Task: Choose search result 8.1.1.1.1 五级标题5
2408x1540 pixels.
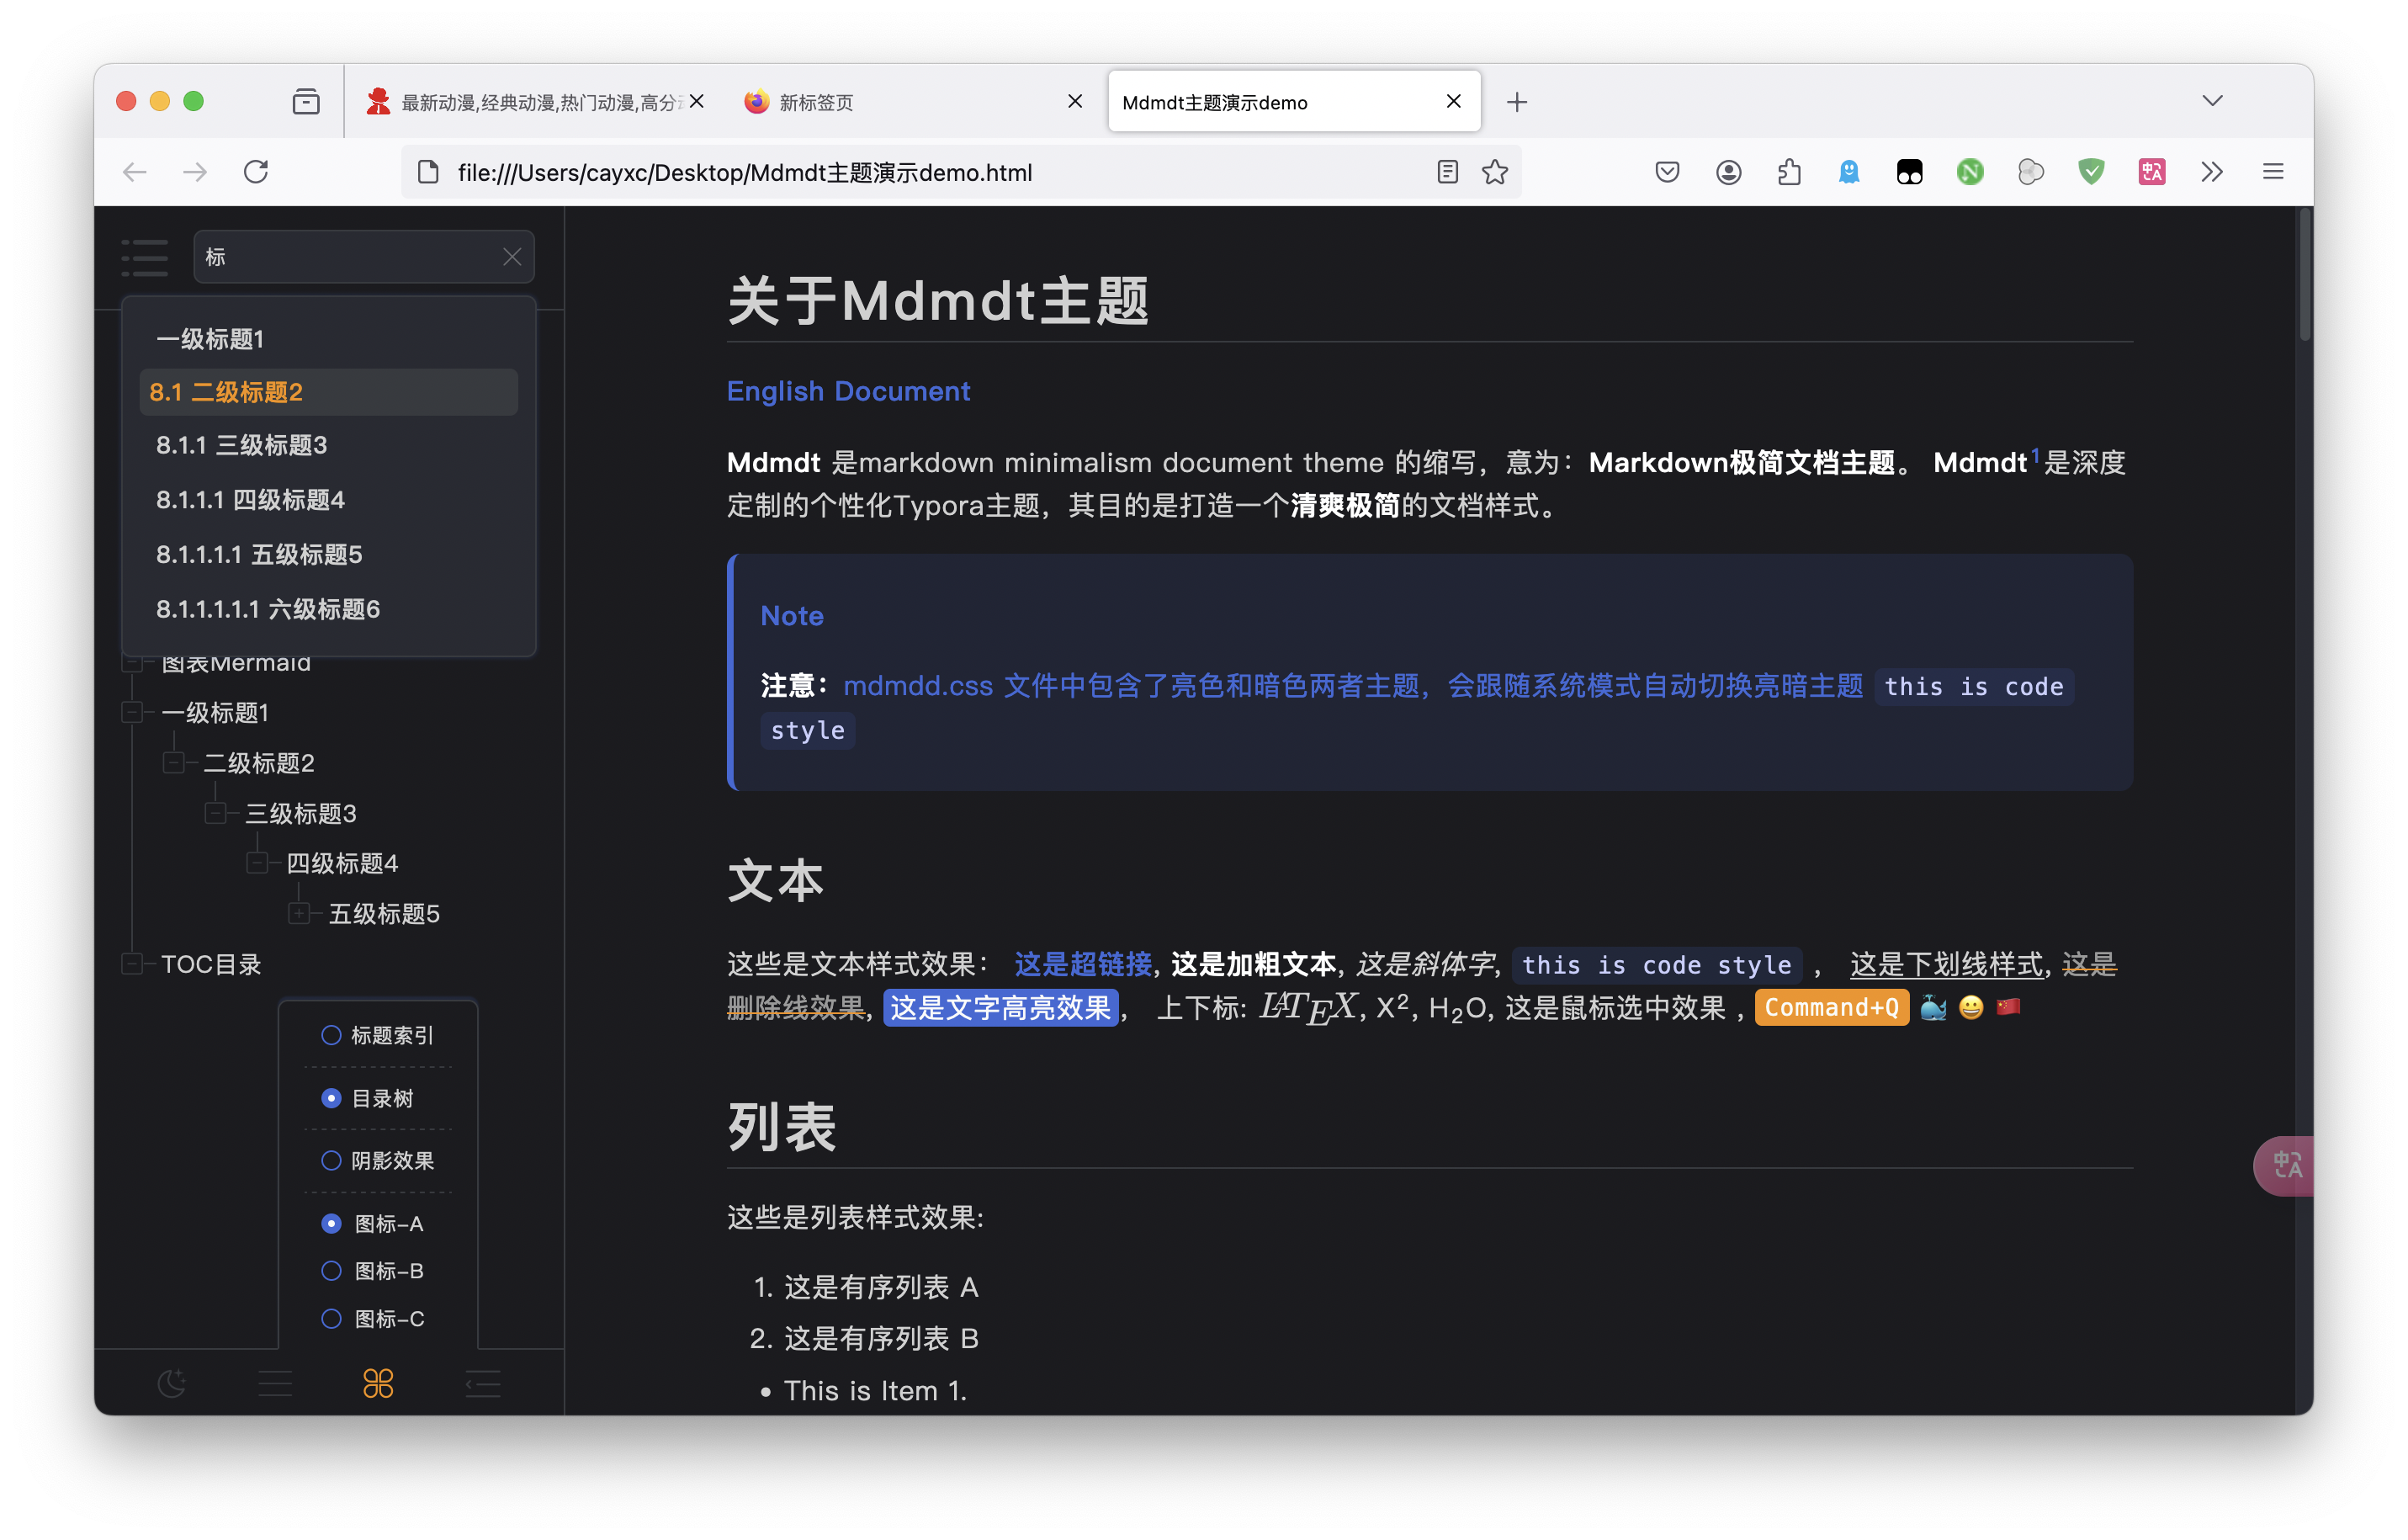Action: point(328,554)
